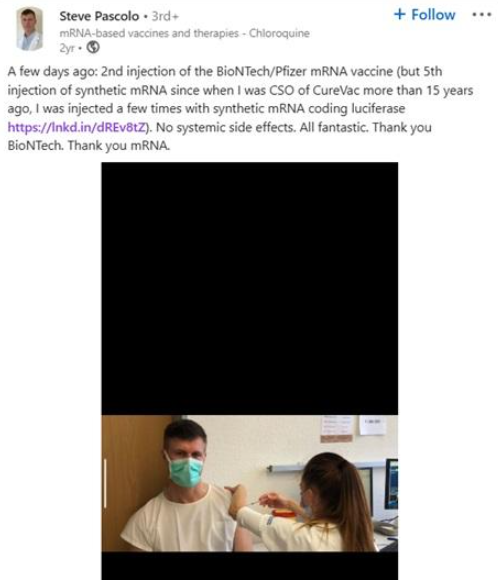Viewport: 498px width, 580px height.
Task: Click the mRNA-based vaccines headline text
Action: pyautogui.click(x=184, y=33)
